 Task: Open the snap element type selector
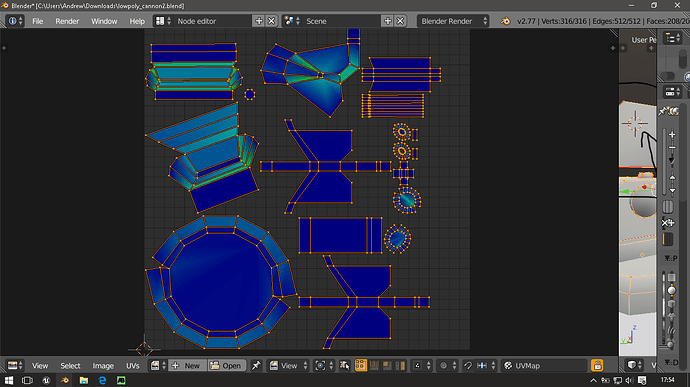(486, 365)
